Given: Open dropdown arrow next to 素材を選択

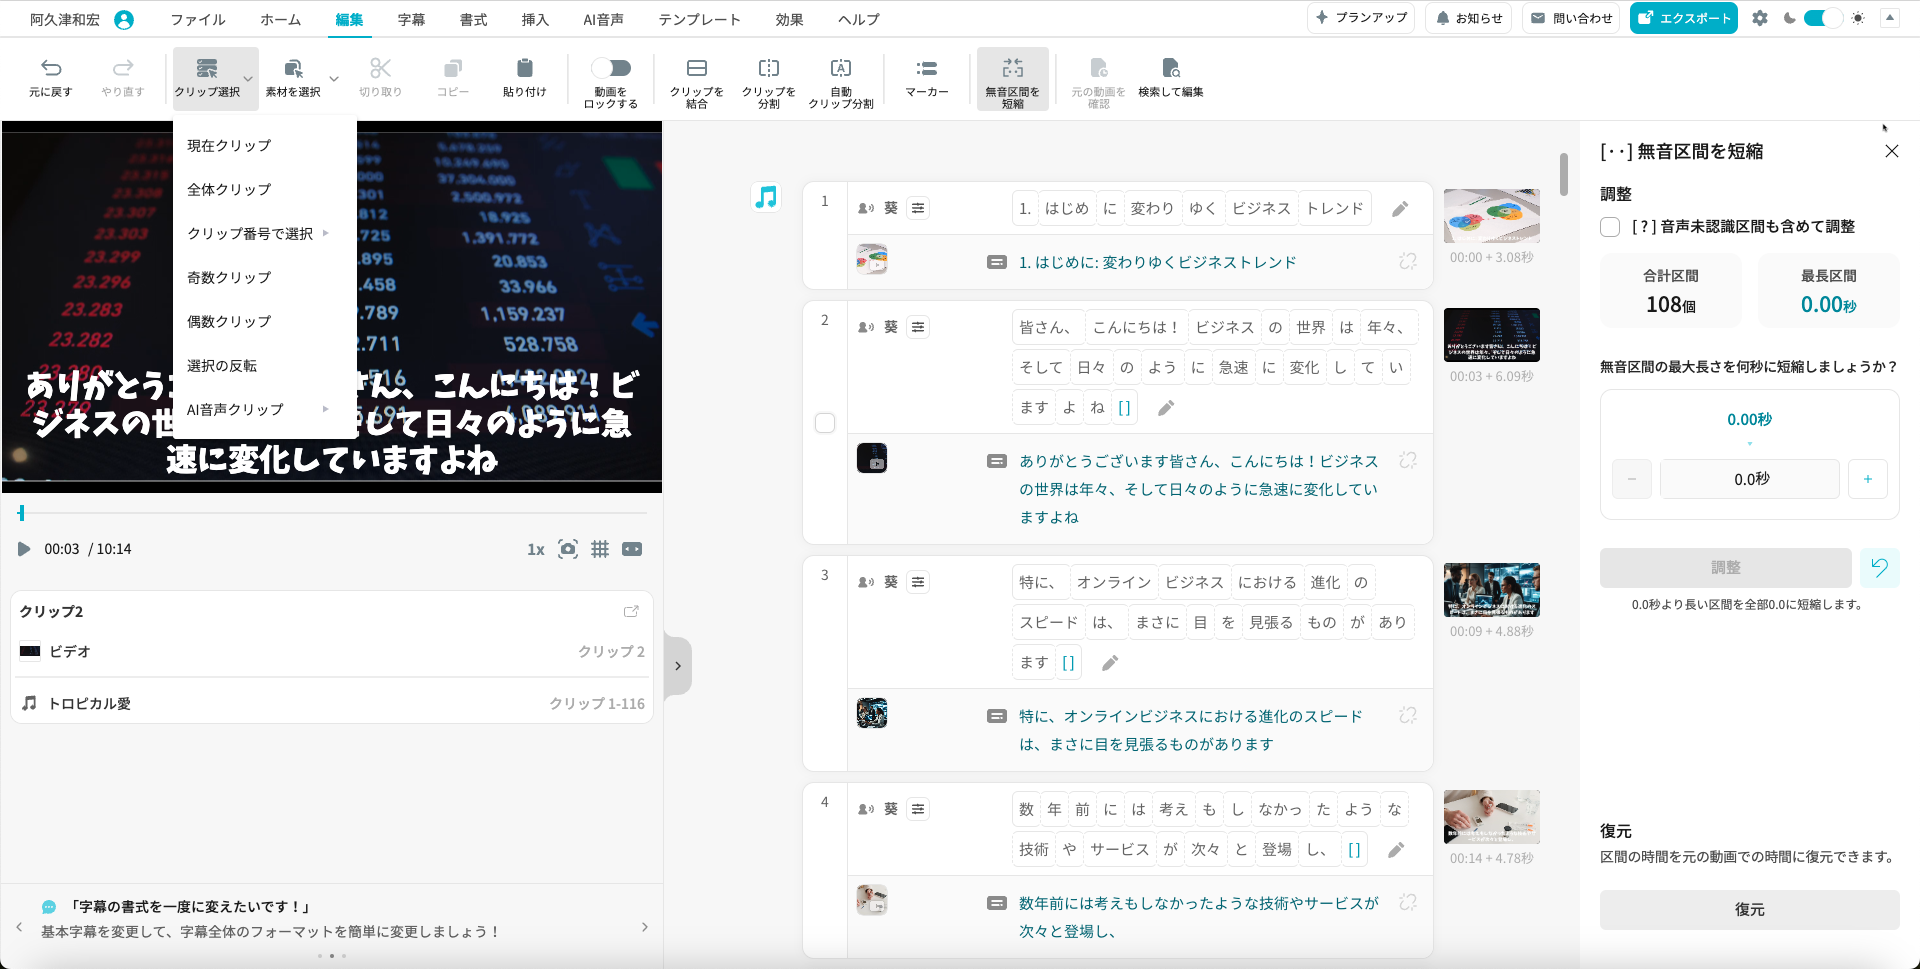Looking at the screenshot, I should [x=334, y=78].
